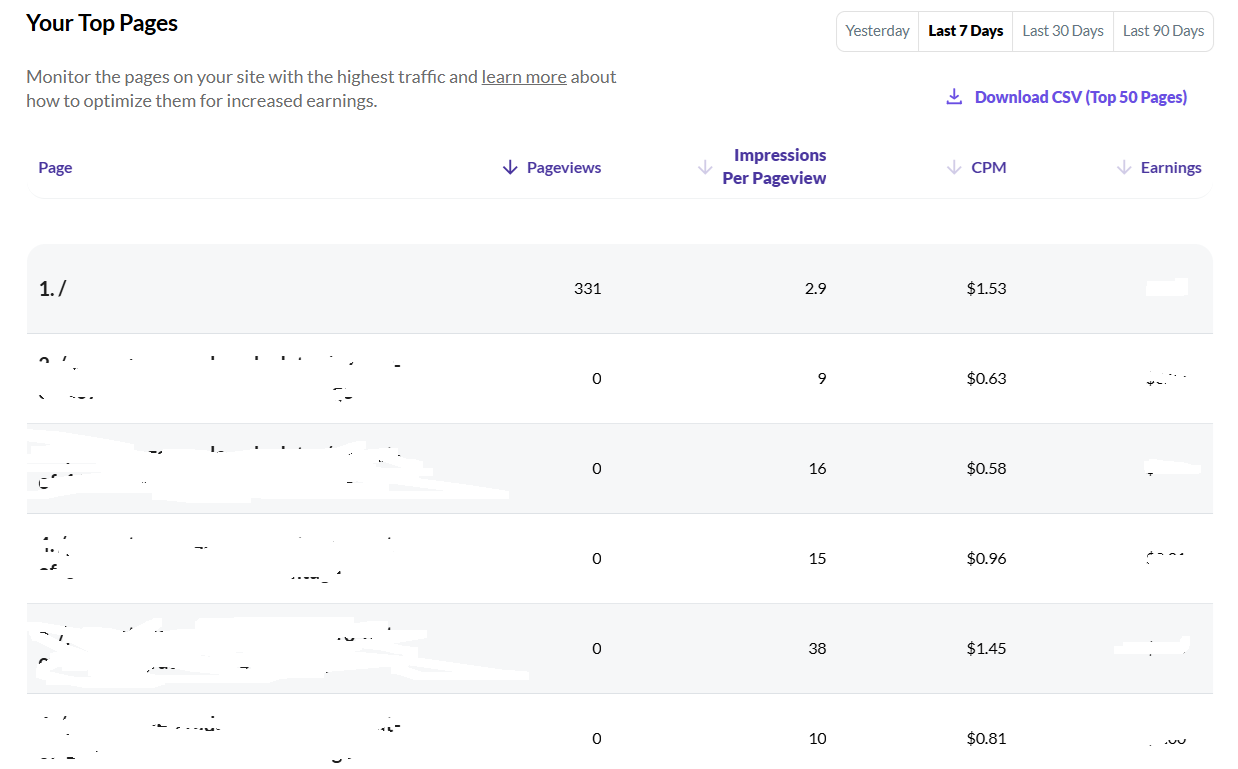Select the Last 7 Days tab
Viewport: 1238px width, 769px height.
(x=965, y=31)
